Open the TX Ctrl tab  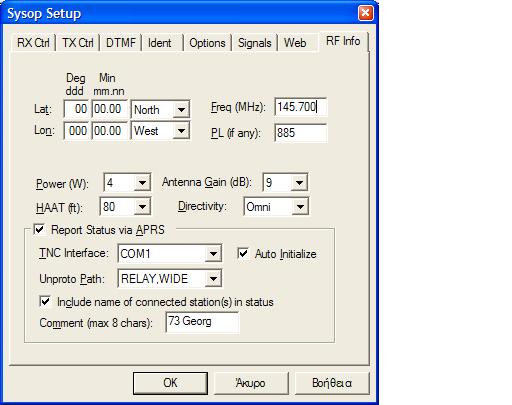(78, 43)
